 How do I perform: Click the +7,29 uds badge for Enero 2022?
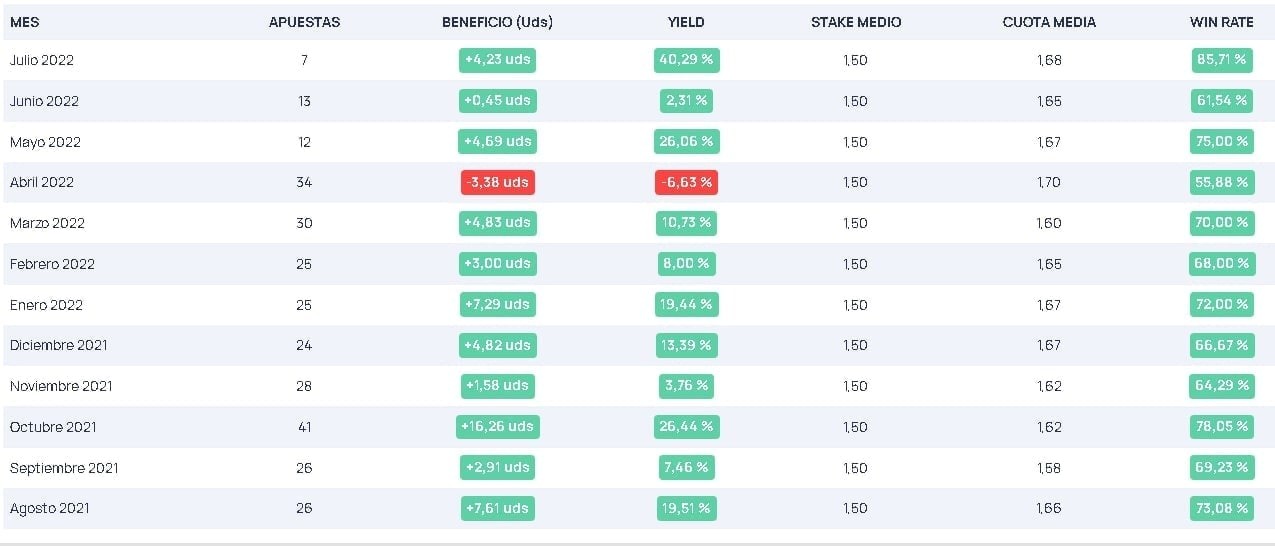coord(497,304)
